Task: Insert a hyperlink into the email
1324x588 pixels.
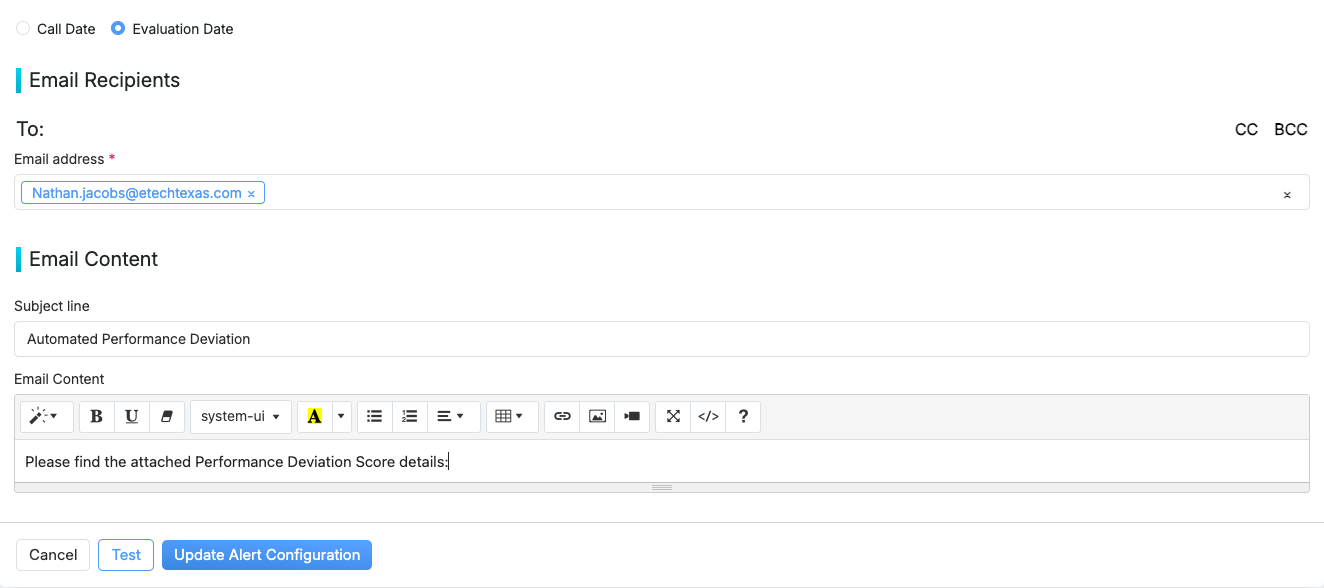Action: click(562, 416)
